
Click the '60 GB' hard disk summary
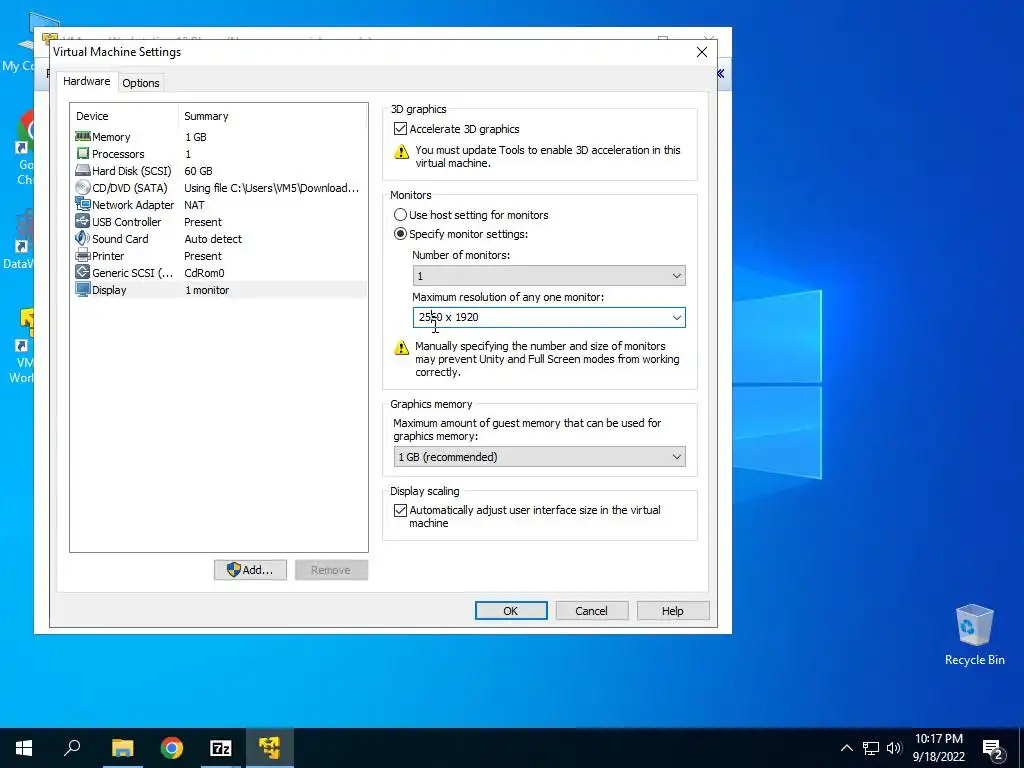198,171
